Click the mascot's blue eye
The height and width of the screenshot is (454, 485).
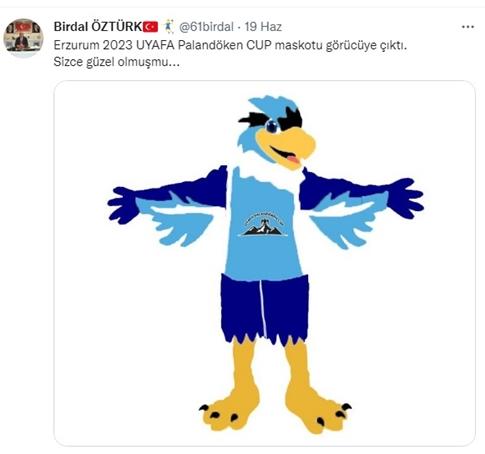(x=272, y=126)
